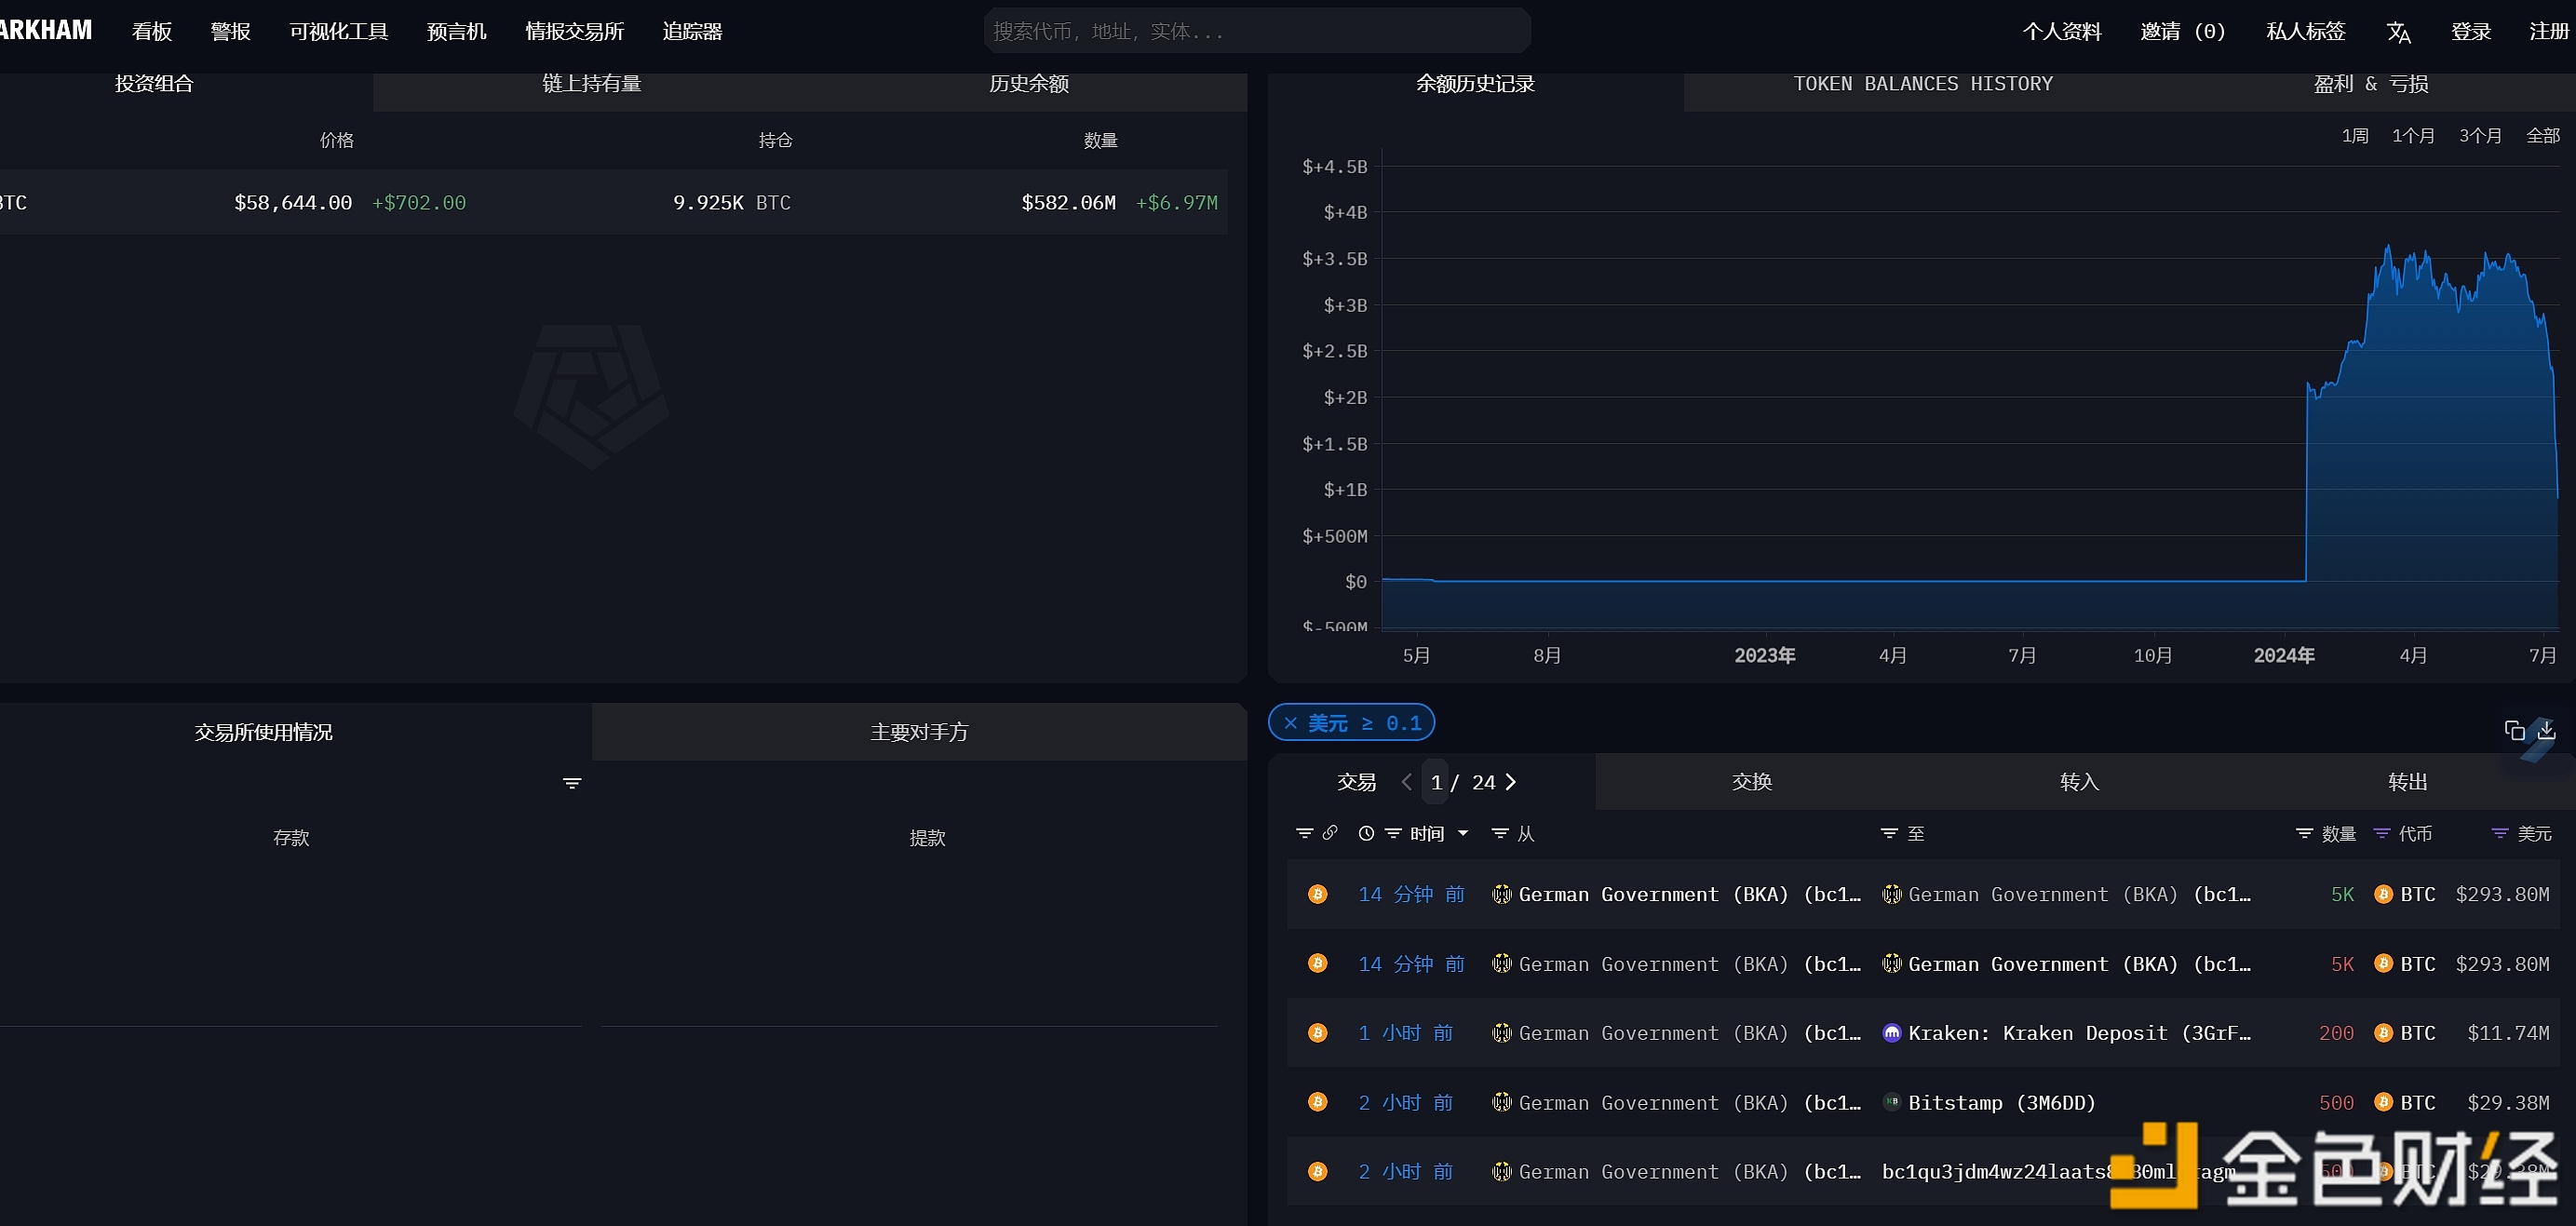2576x1226 pixels.
Task: Set chart range to 3个月
Action: point(2480,136)
